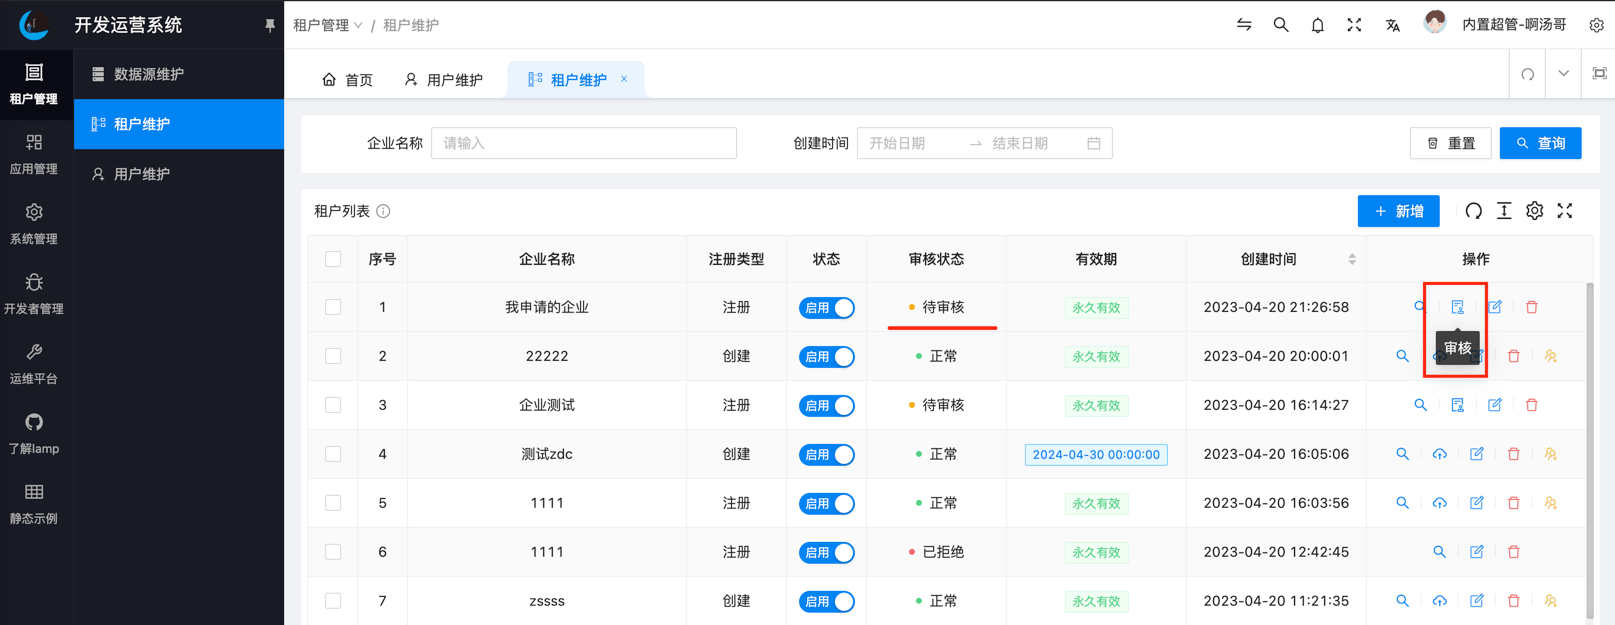Check the checkbox for row 4
Viewport: 1615px width, 625px height.
(333, 454)
